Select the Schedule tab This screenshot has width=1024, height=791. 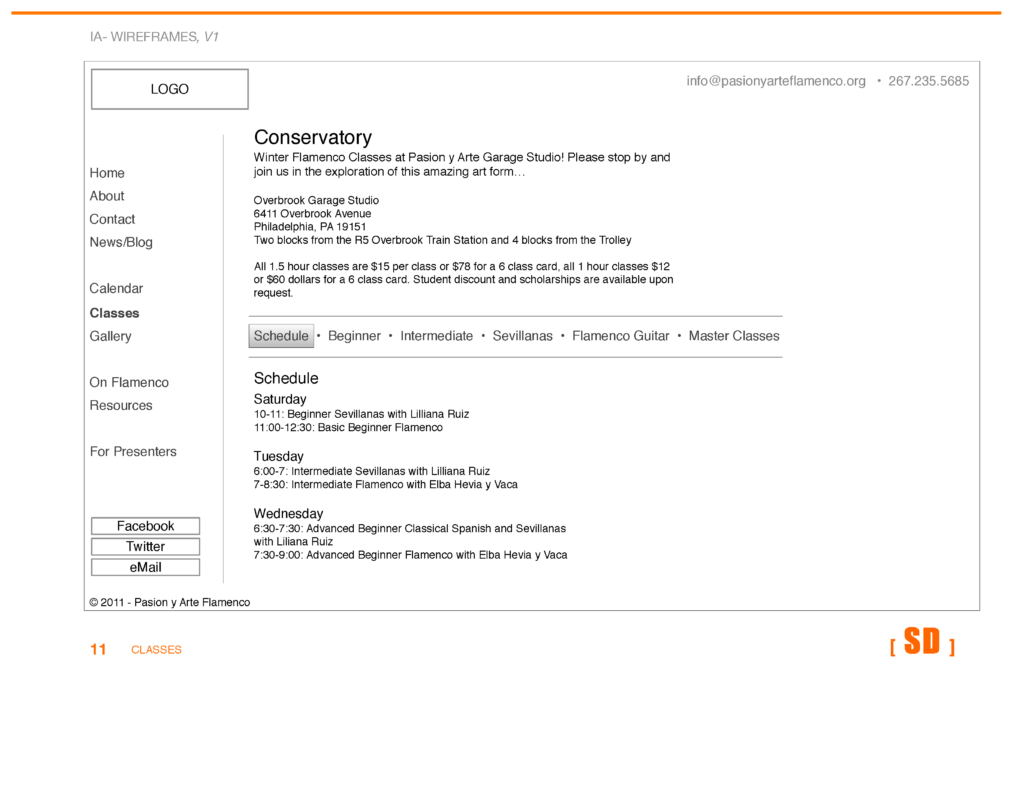(281, 336)
